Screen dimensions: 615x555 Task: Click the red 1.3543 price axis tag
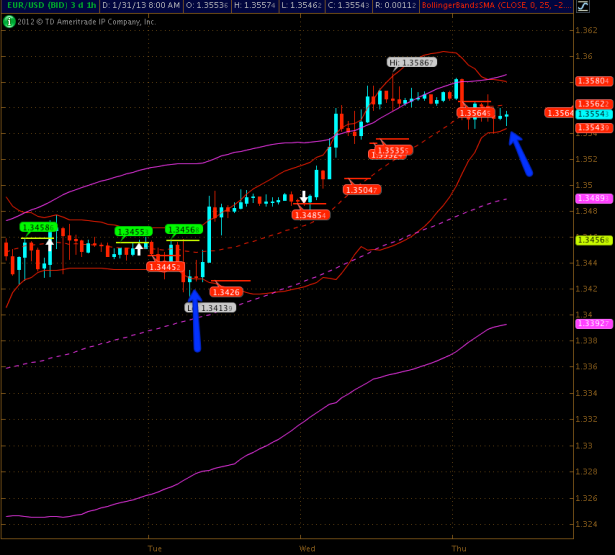(x=594, y=127)
